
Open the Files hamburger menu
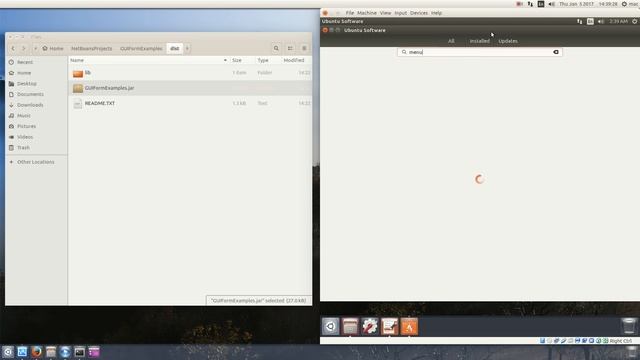[x=304, y=48]
